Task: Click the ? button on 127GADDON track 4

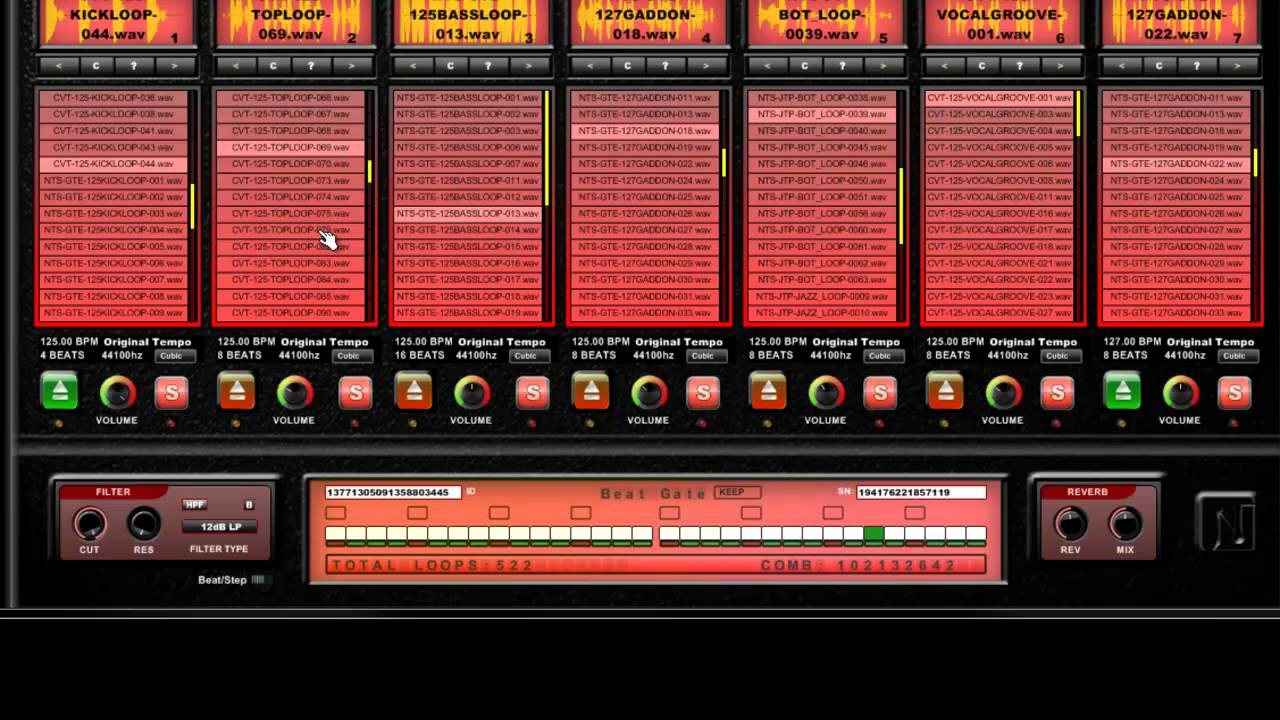Action: (665, 66)
